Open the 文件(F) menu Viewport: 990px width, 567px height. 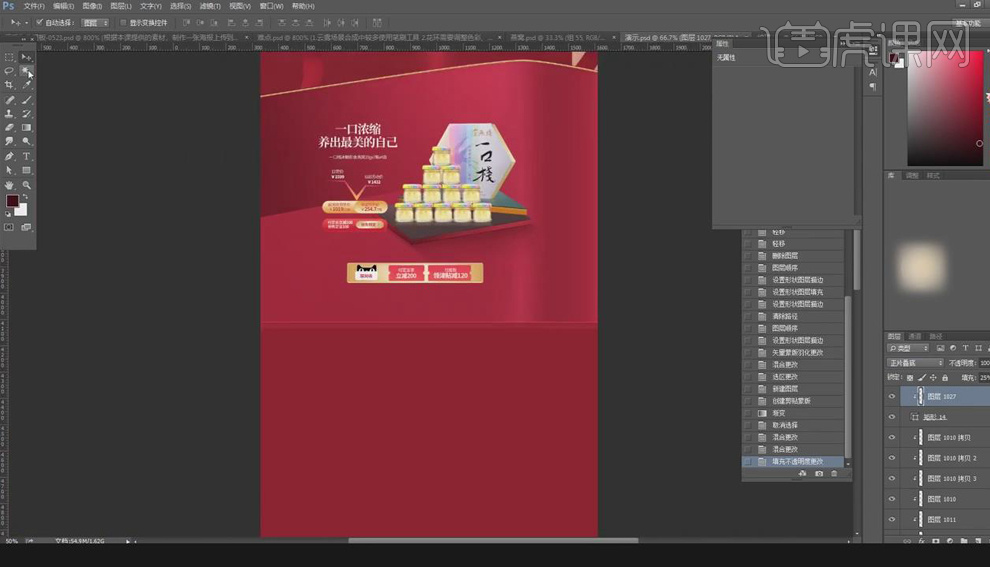coord(34,6)
